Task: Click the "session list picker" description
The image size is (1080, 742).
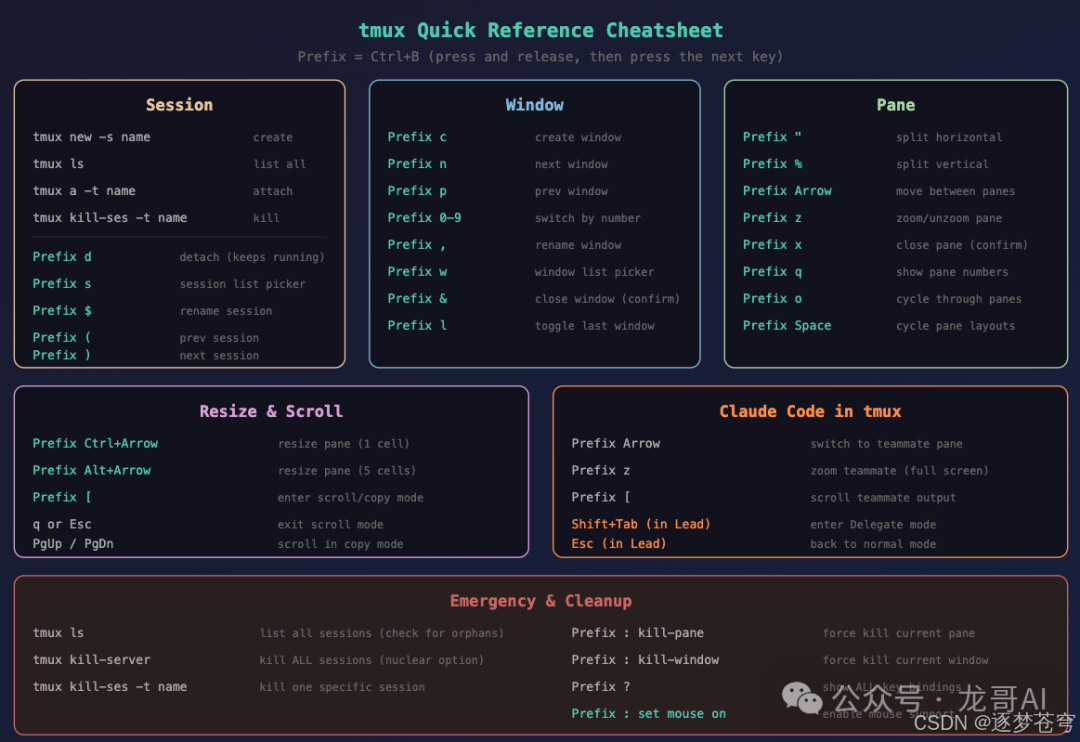Action: tap(242, 284)
